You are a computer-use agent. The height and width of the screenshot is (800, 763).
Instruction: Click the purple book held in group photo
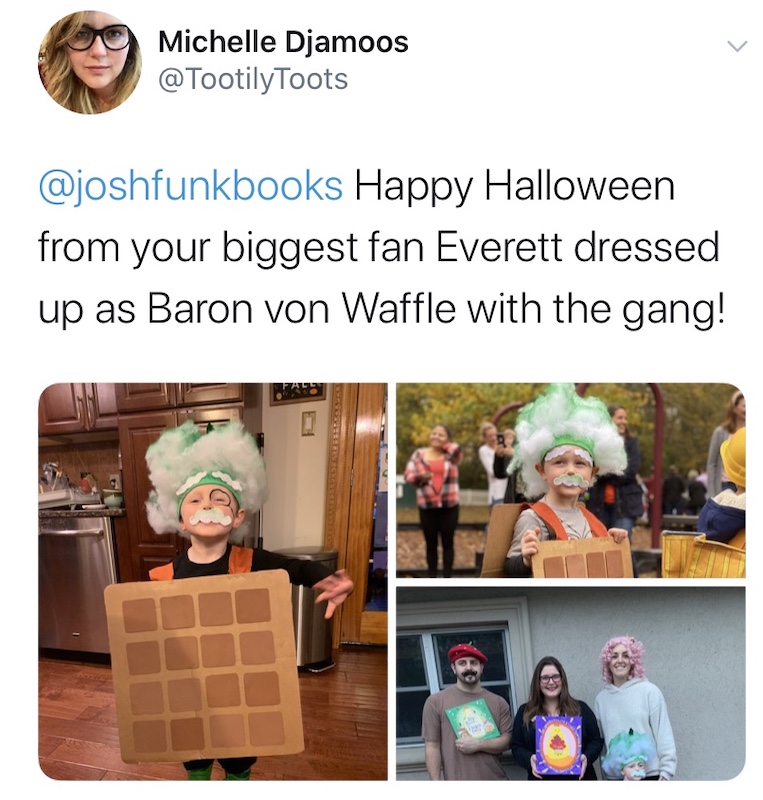coord(558,744)
